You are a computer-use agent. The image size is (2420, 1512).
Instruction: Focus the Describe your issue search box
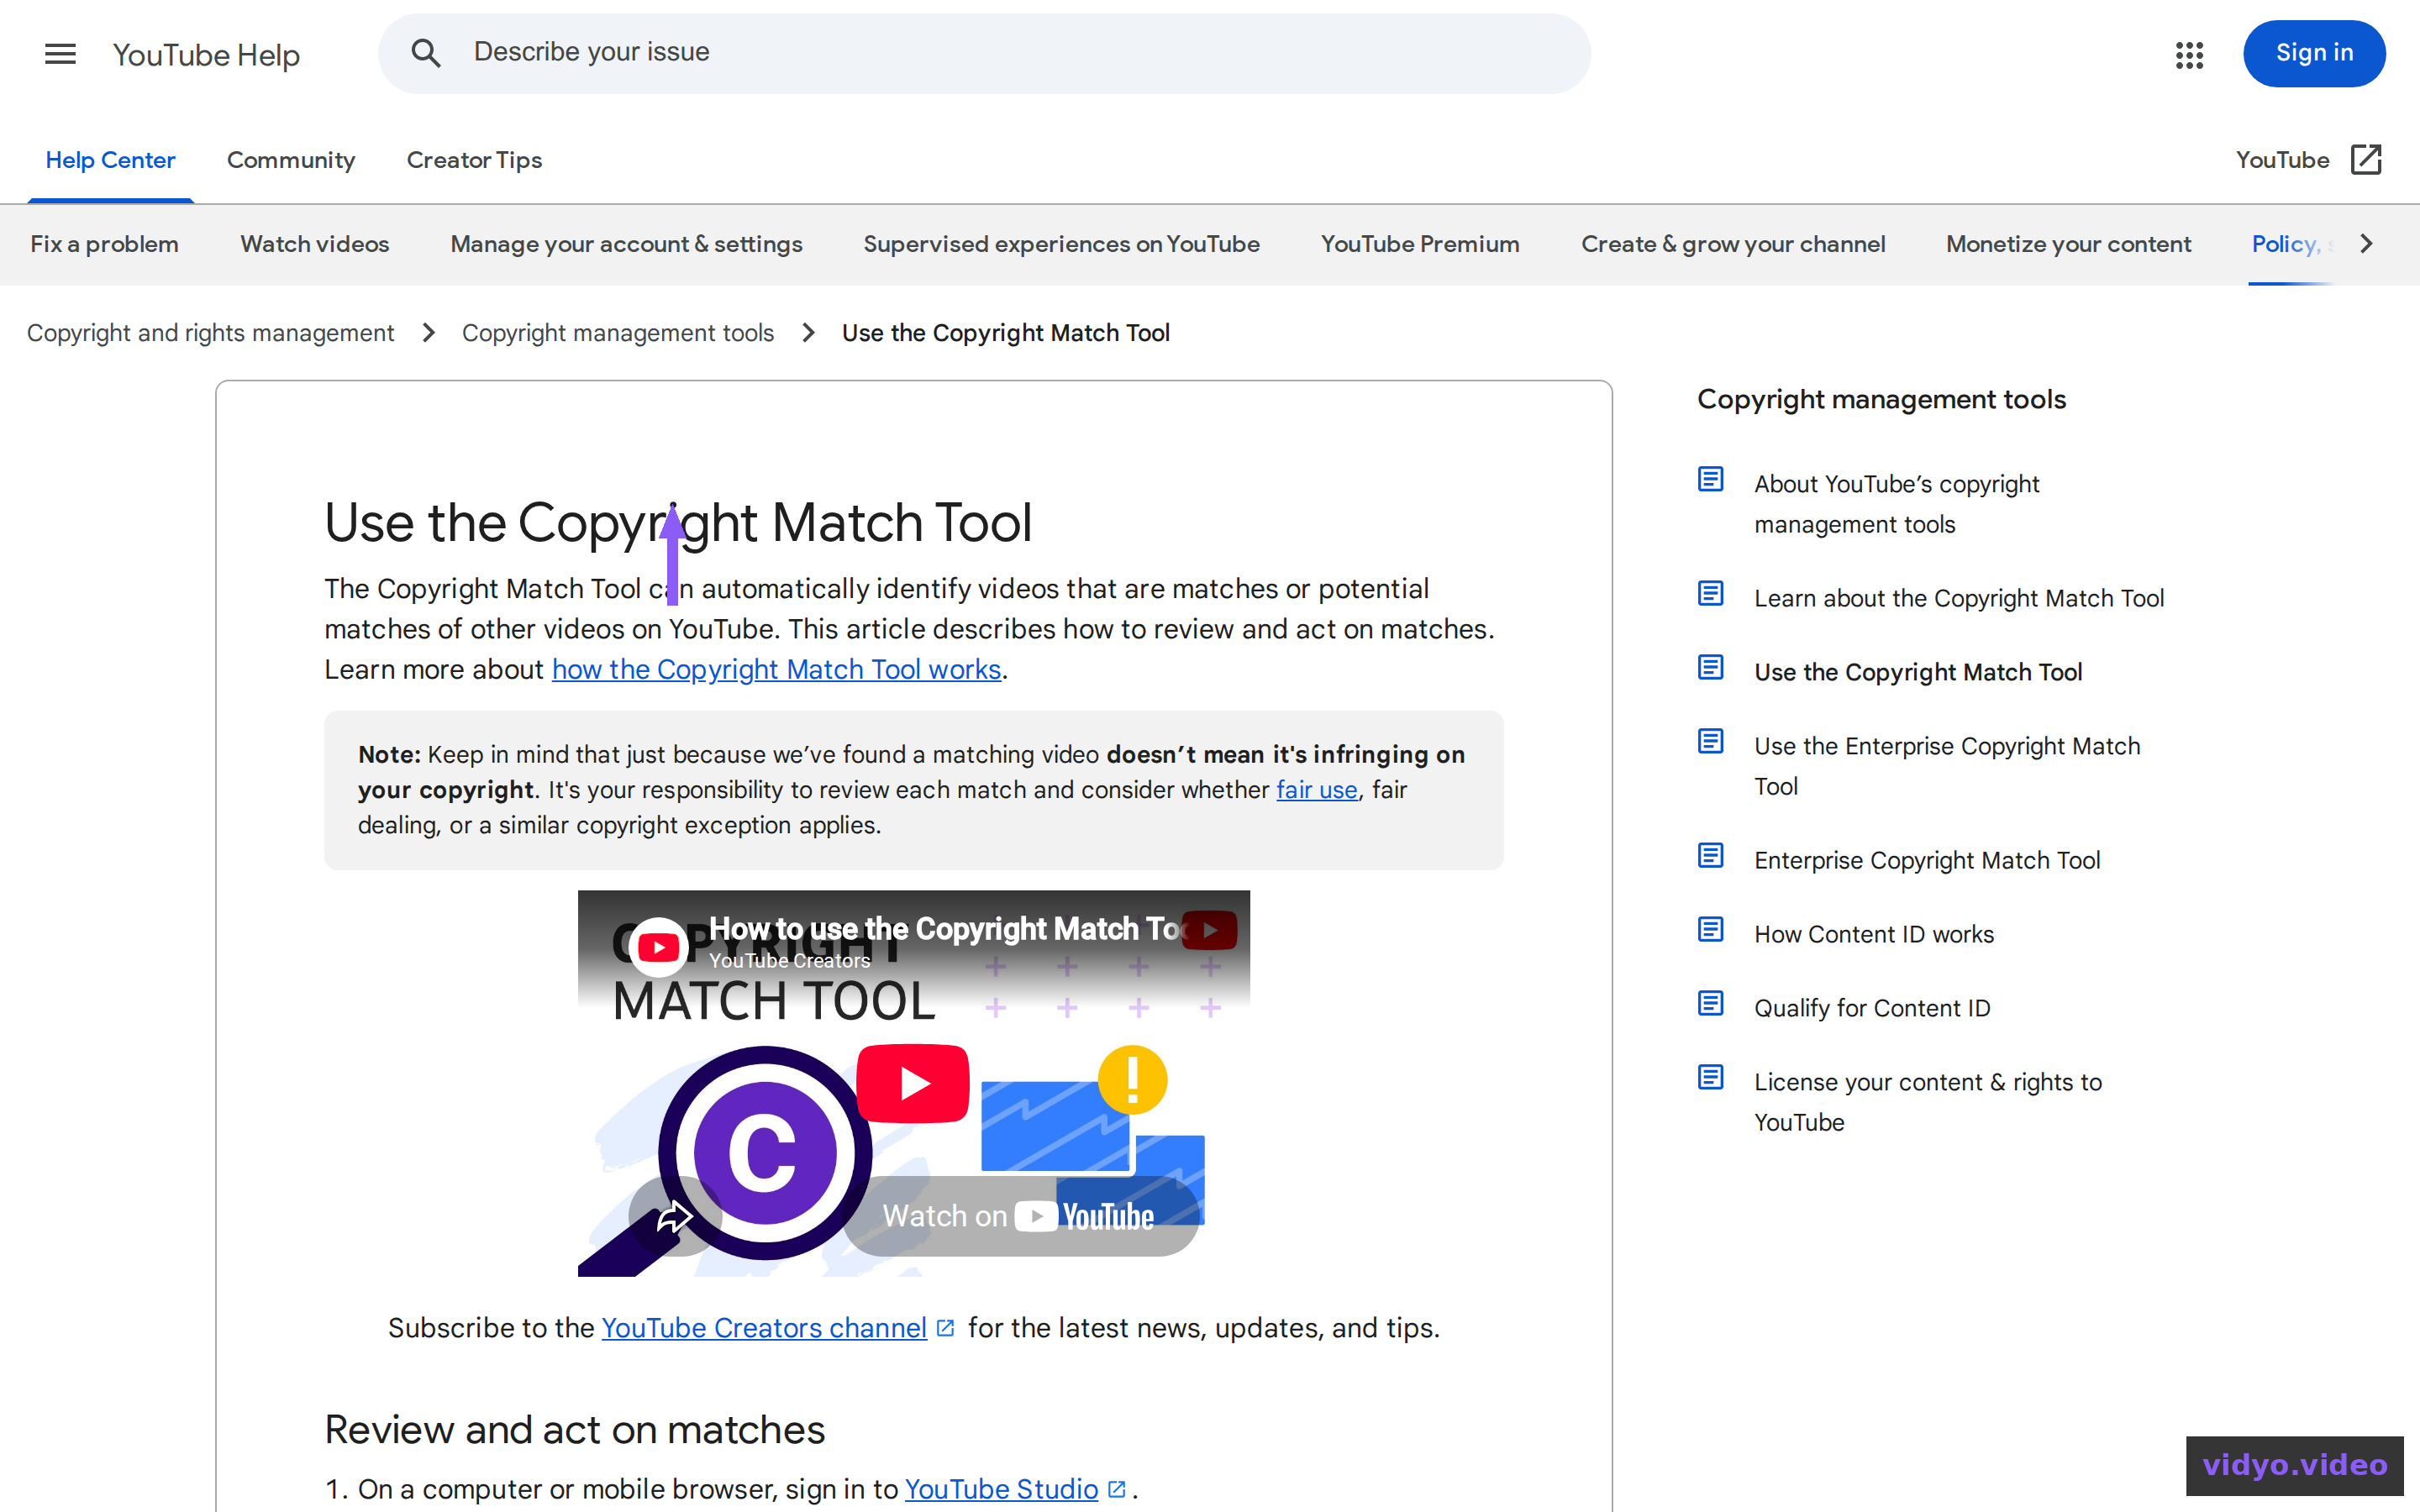point(984,53)
